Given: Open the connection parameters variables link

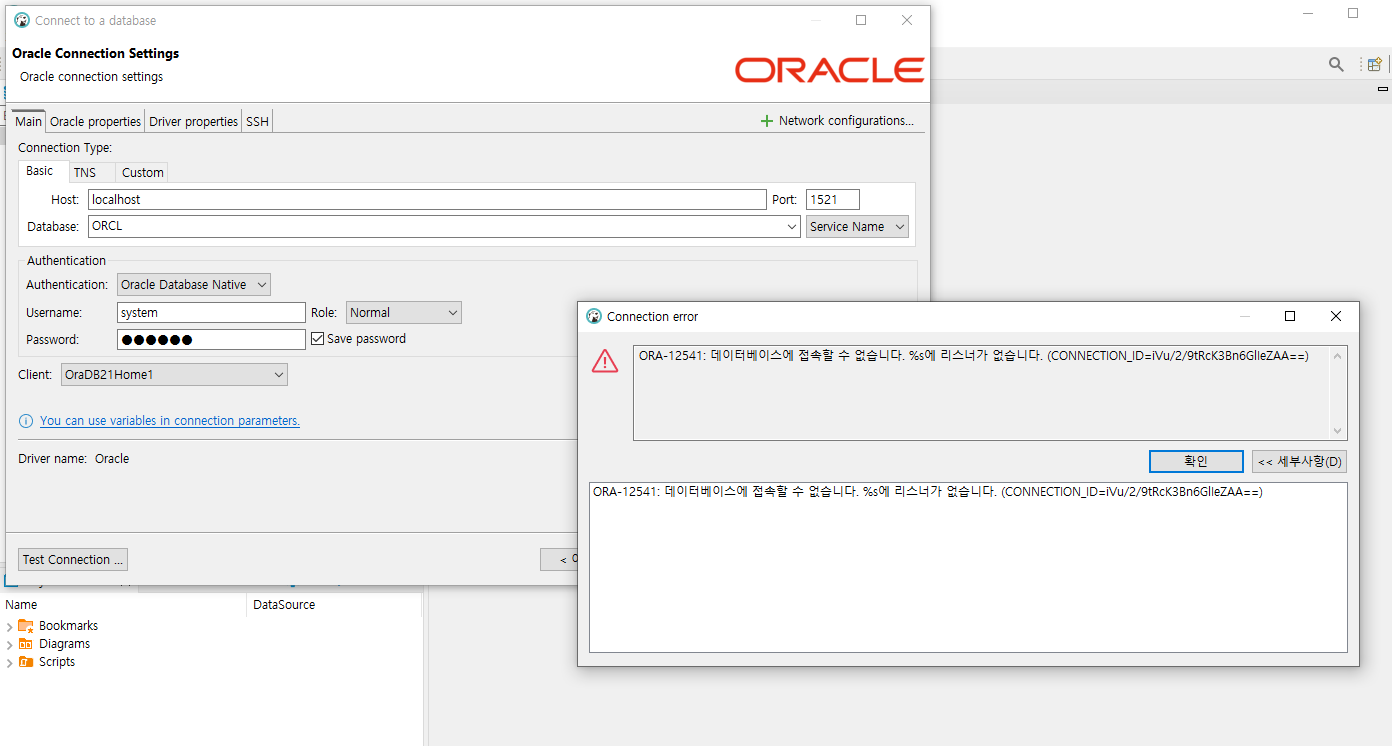Looking at the screenshot, I should click(169, 420).
